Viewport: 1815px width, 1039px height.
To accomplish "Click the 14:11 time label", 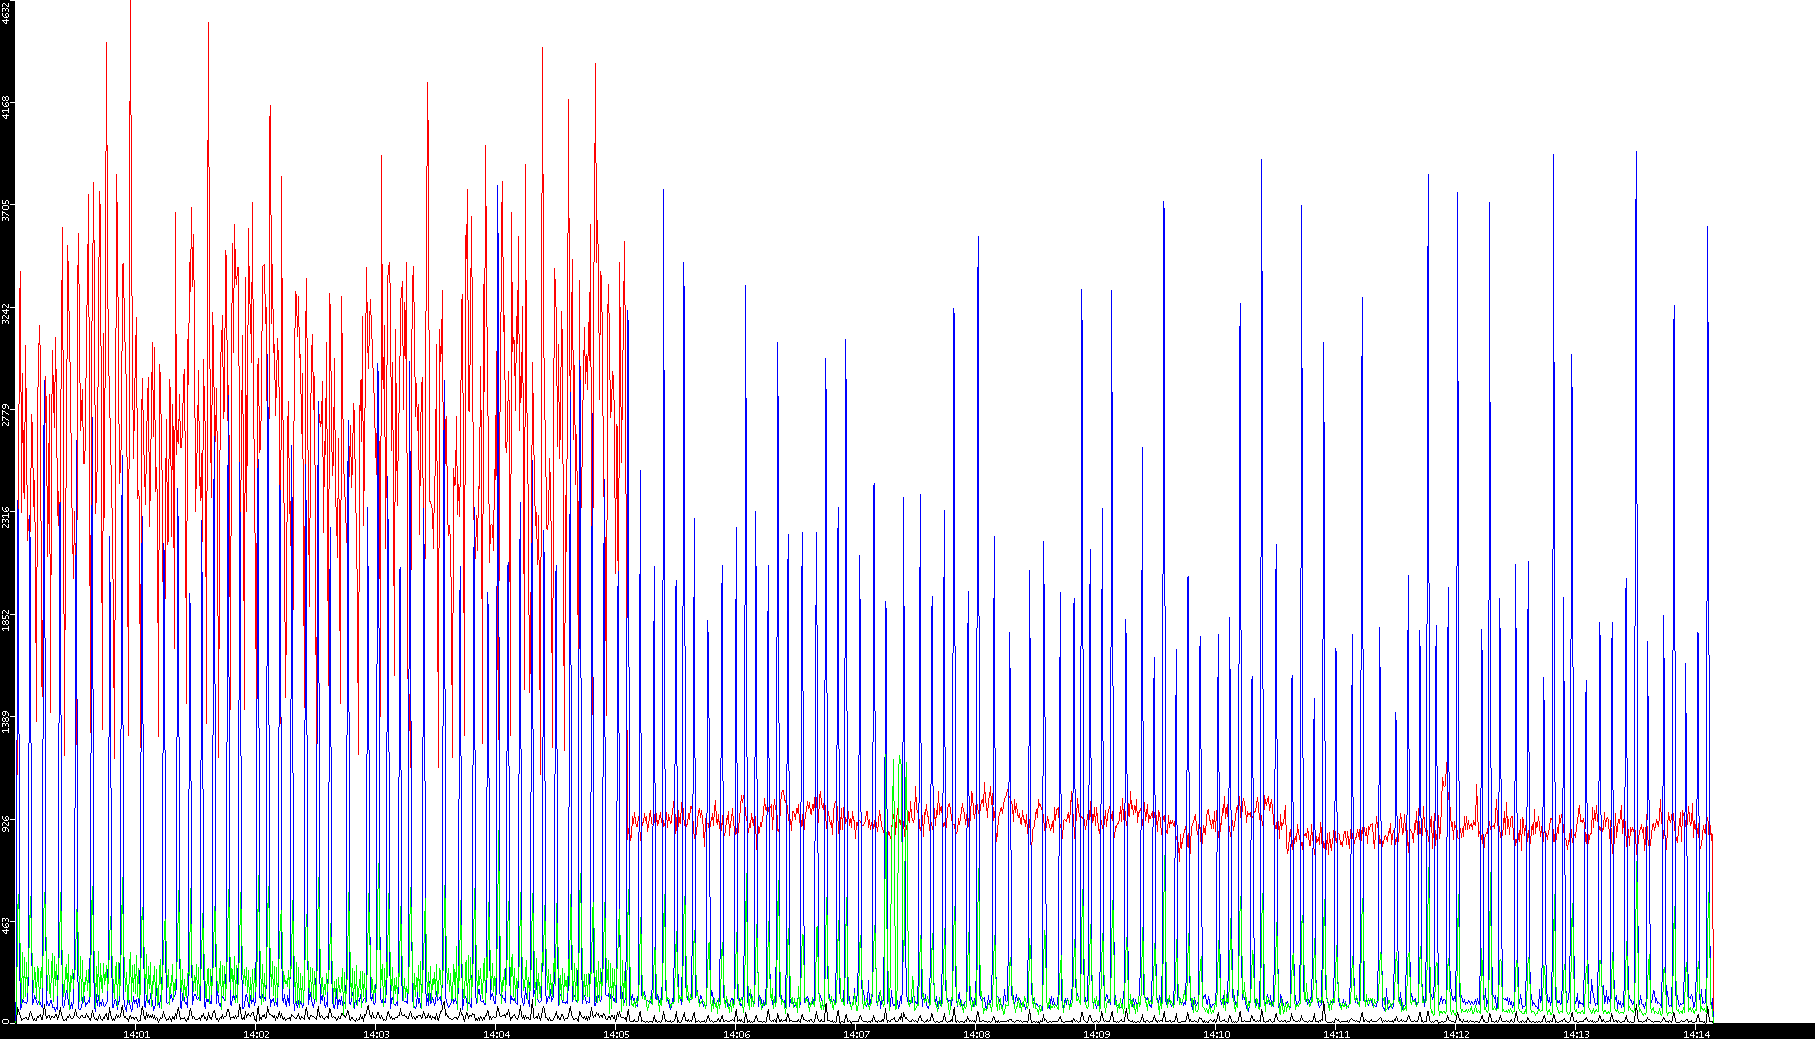I will 1336,1034.
